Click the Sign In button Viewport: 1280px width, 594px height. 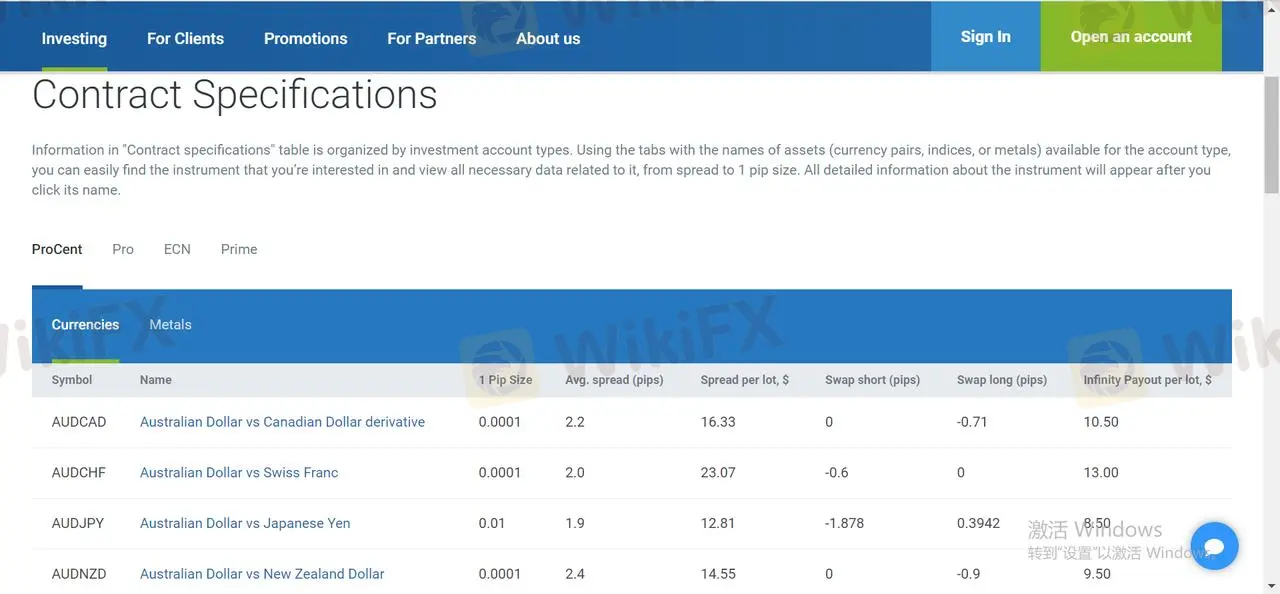click(x=985, y=36)
